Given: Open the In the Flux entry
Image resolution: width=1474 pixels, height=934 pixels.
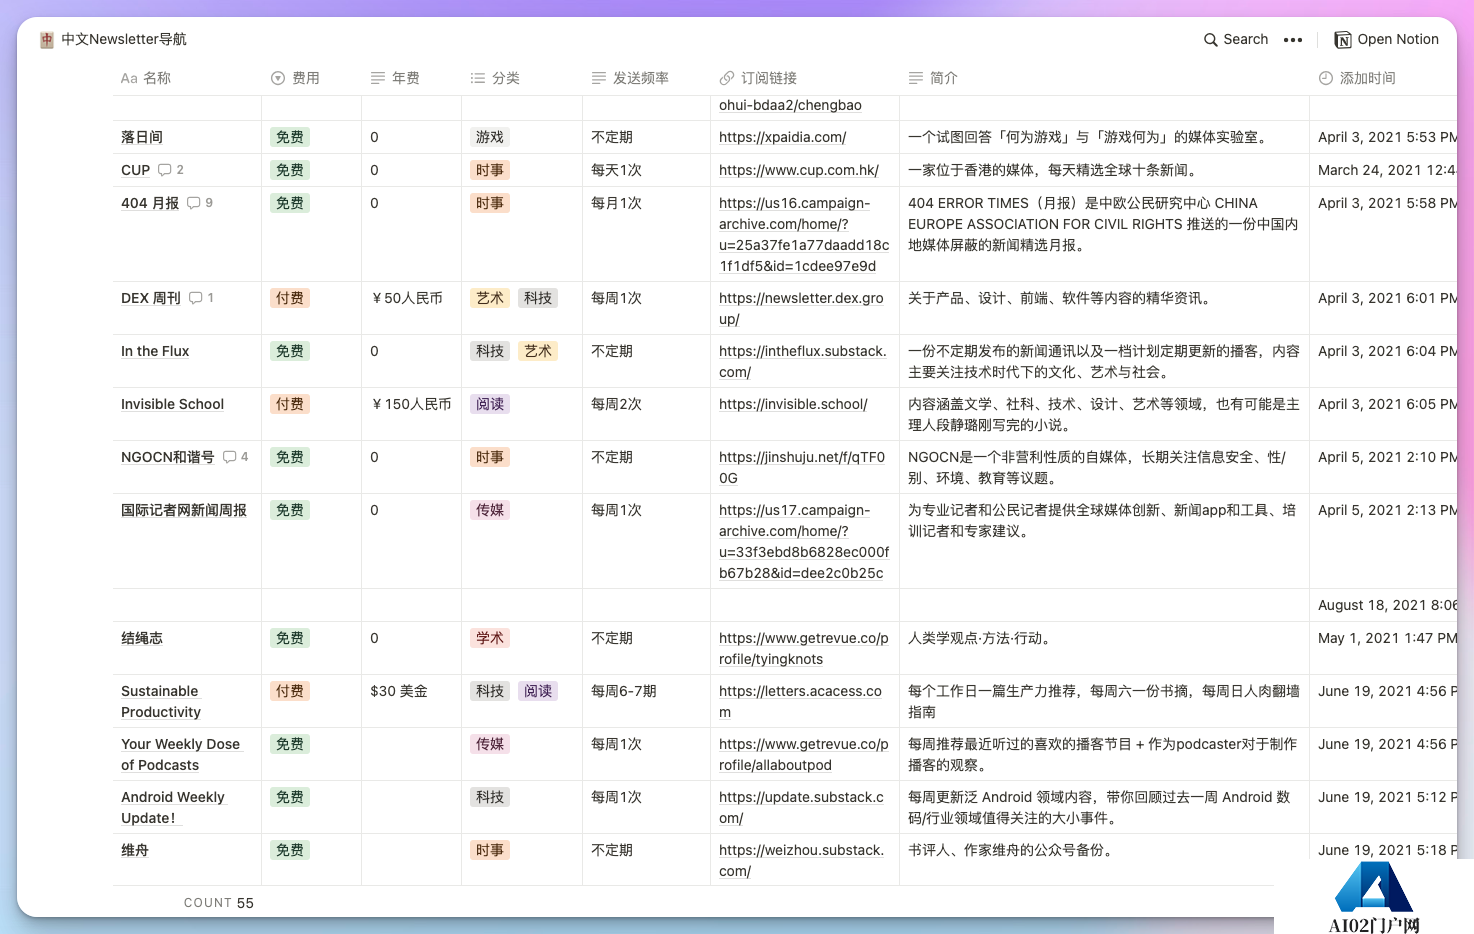Looking at the screenshot, I should coord(155,352).
